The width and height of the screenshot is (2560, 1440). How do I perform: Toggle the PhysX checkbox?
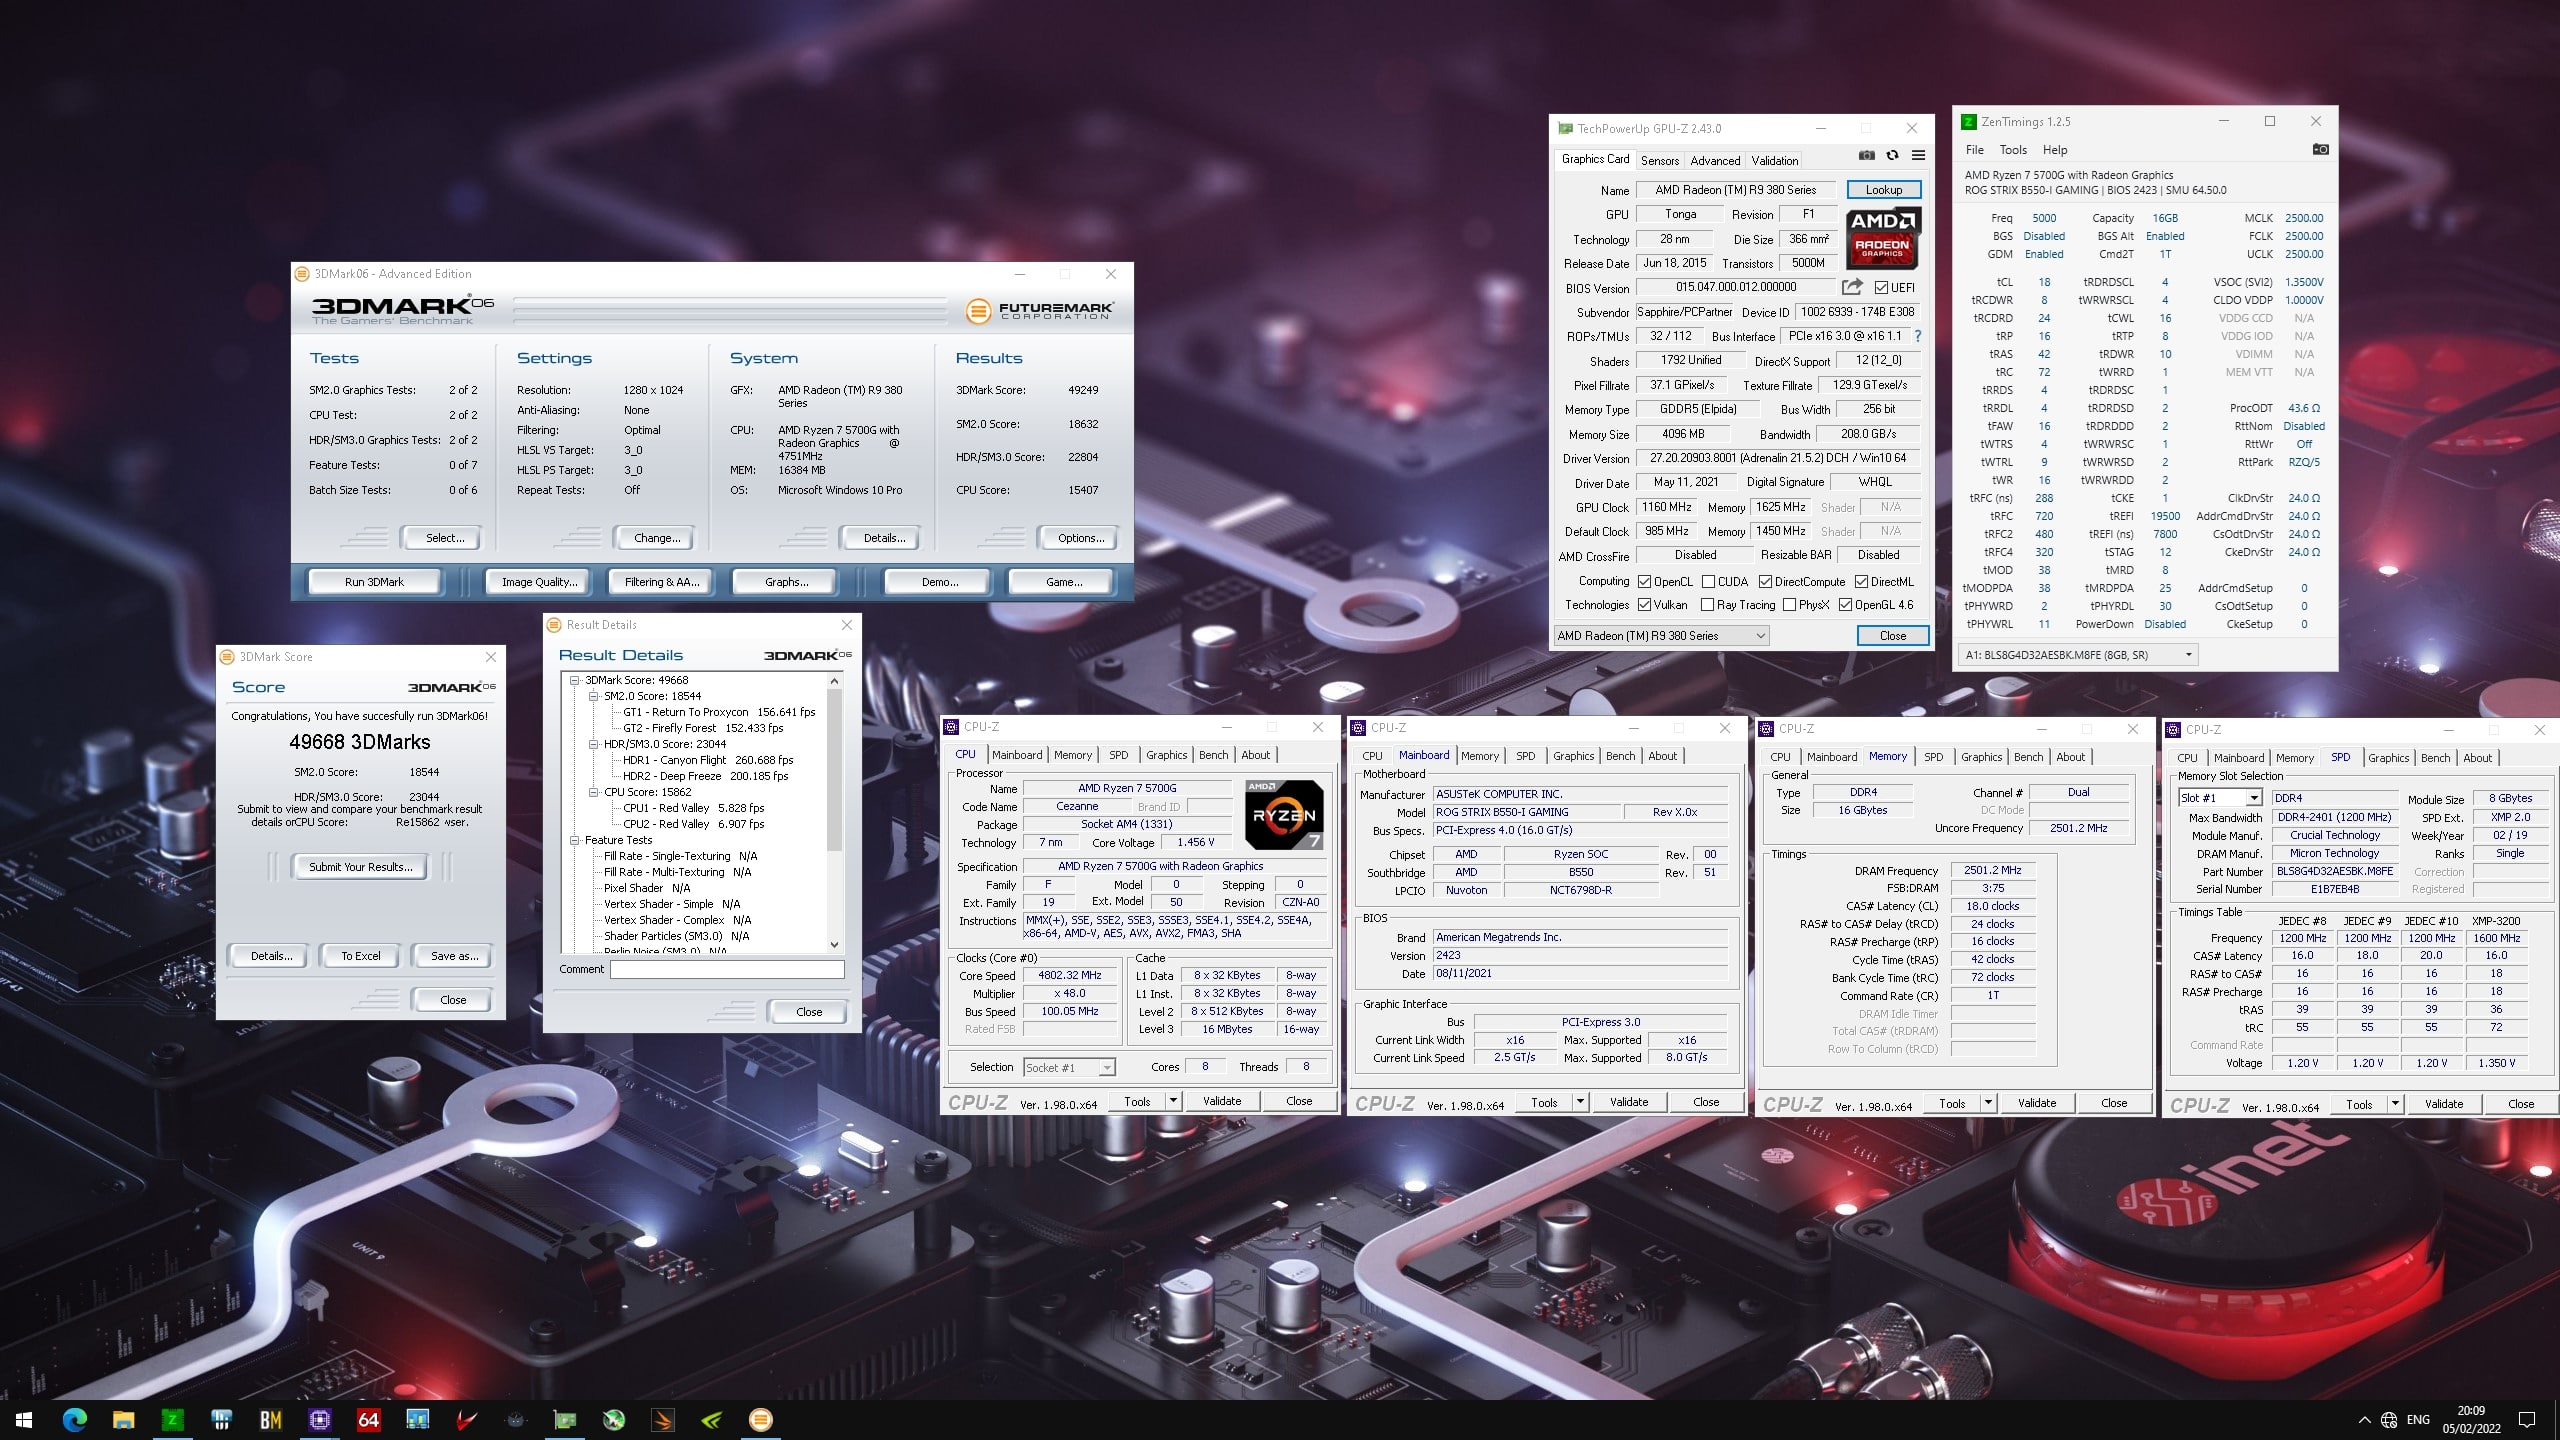click(x=1789, y=605)
